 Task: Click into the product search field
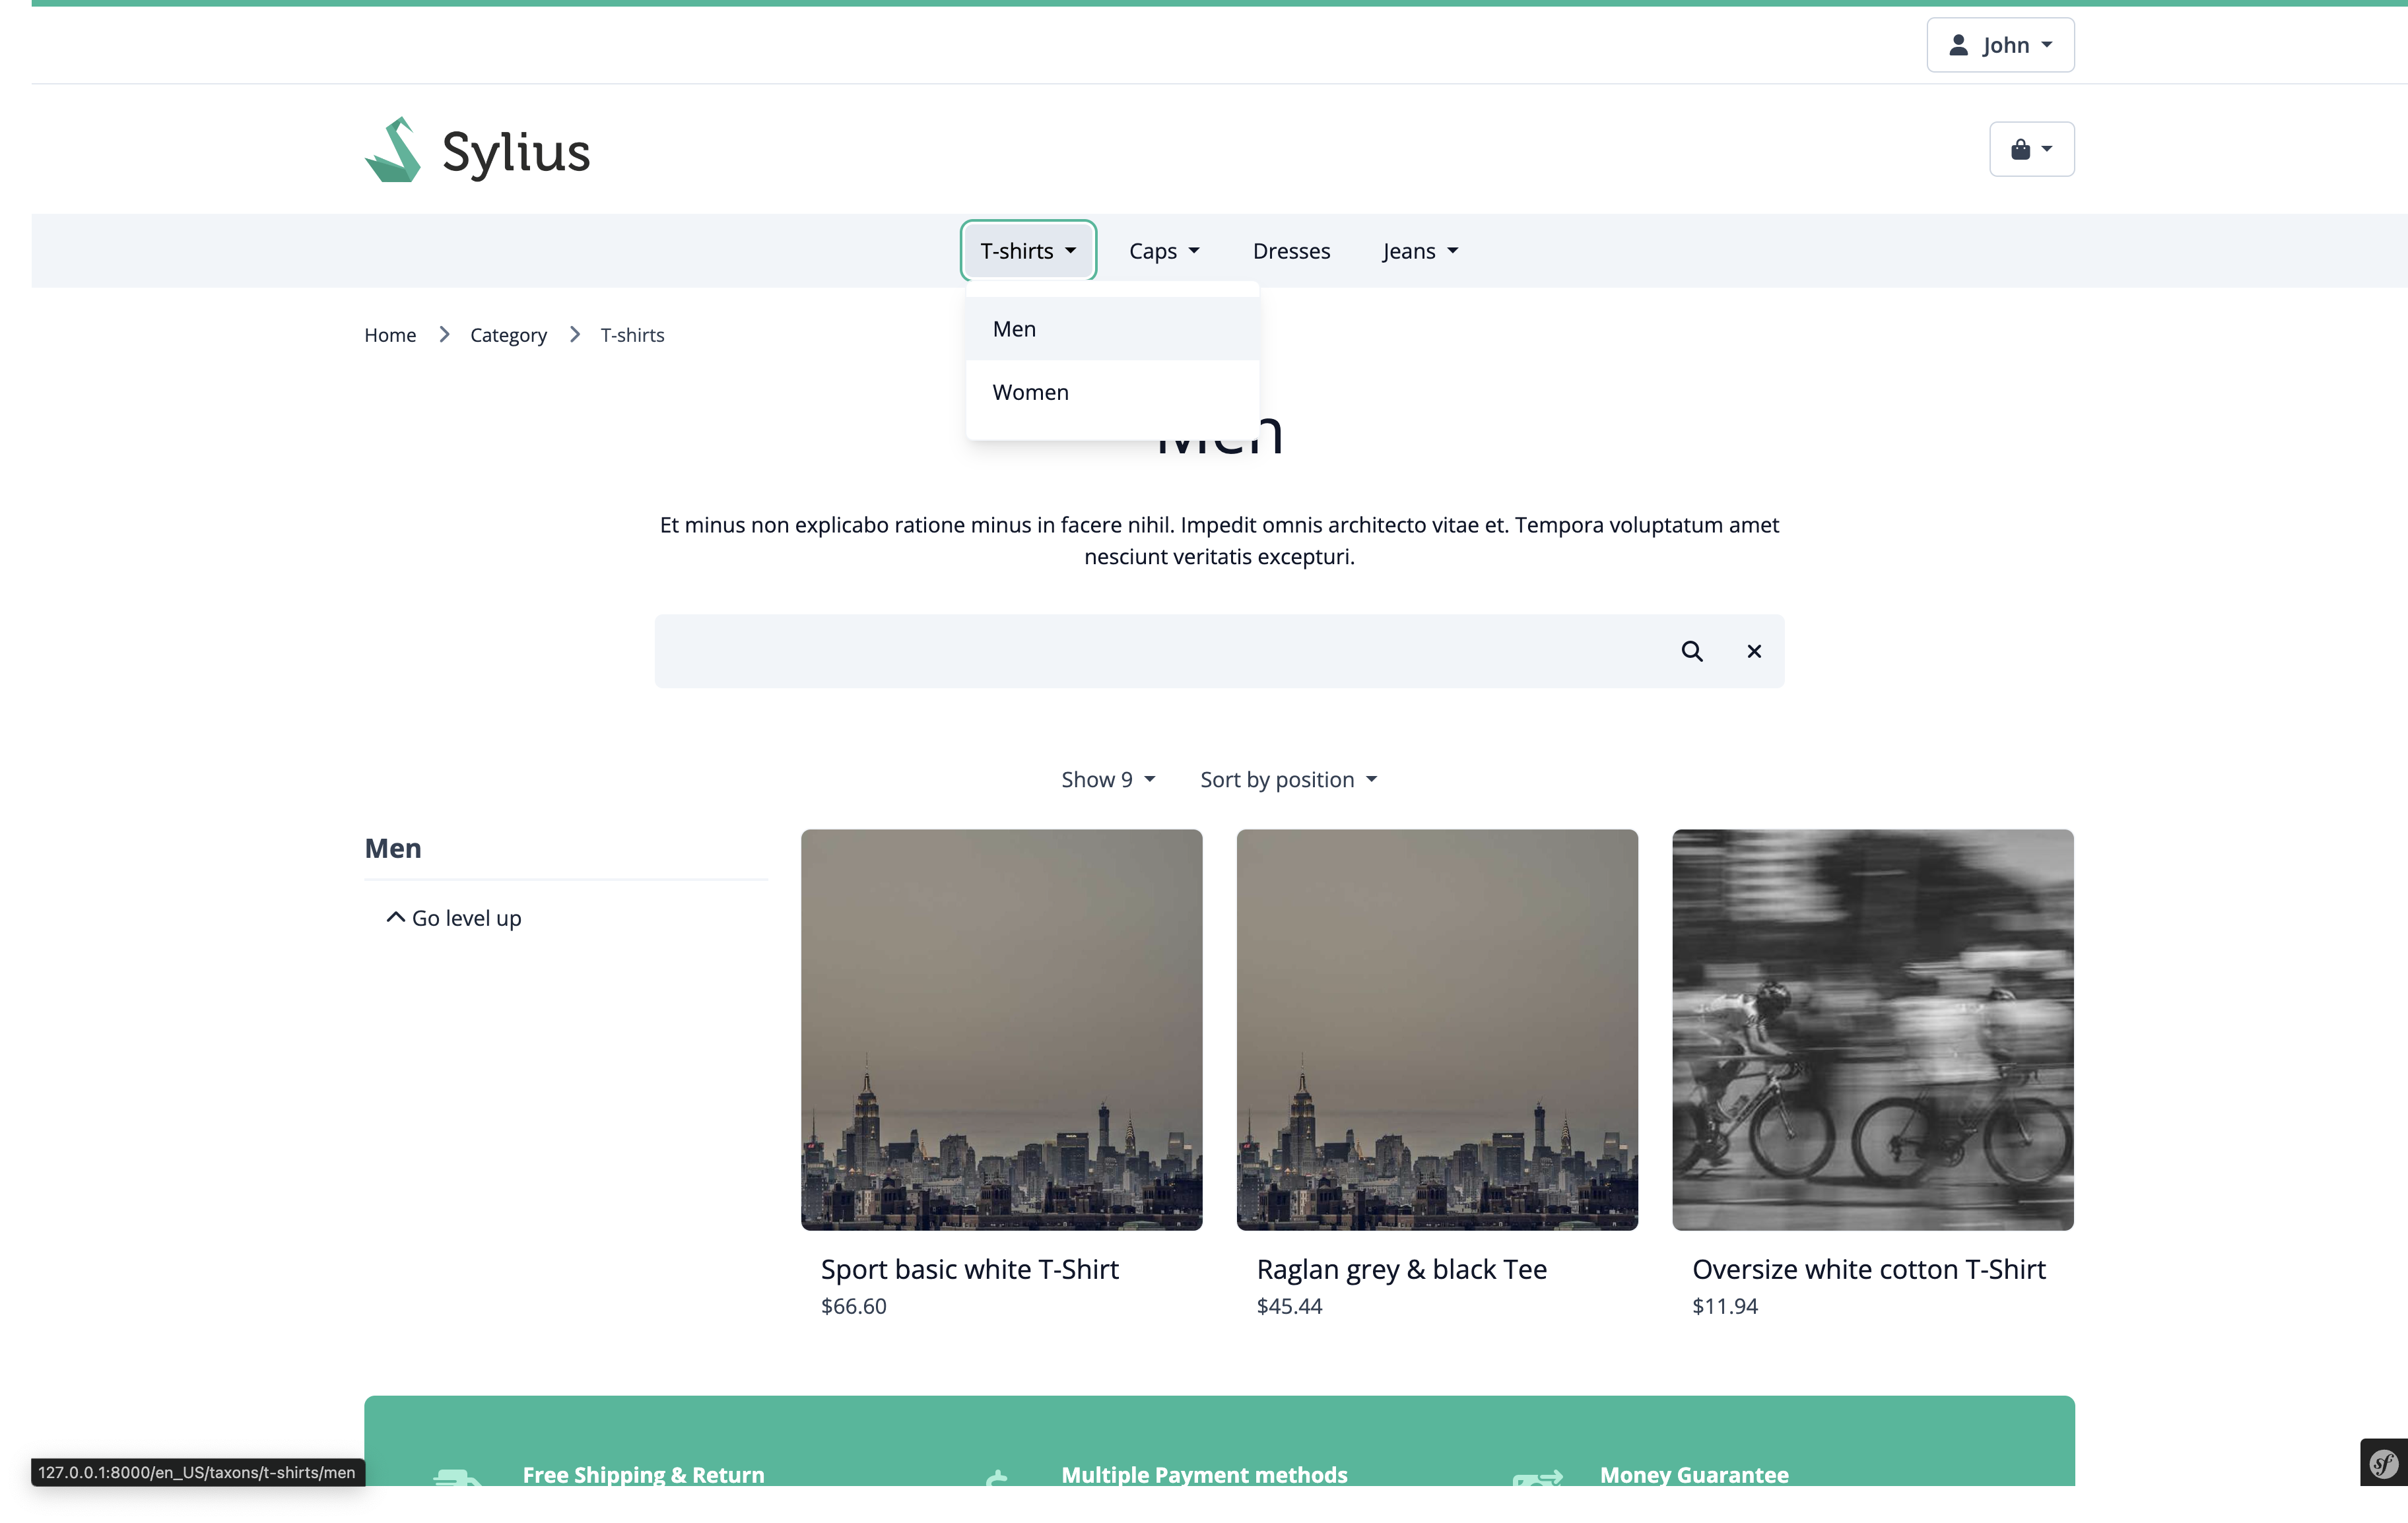tap(1150, 651)
